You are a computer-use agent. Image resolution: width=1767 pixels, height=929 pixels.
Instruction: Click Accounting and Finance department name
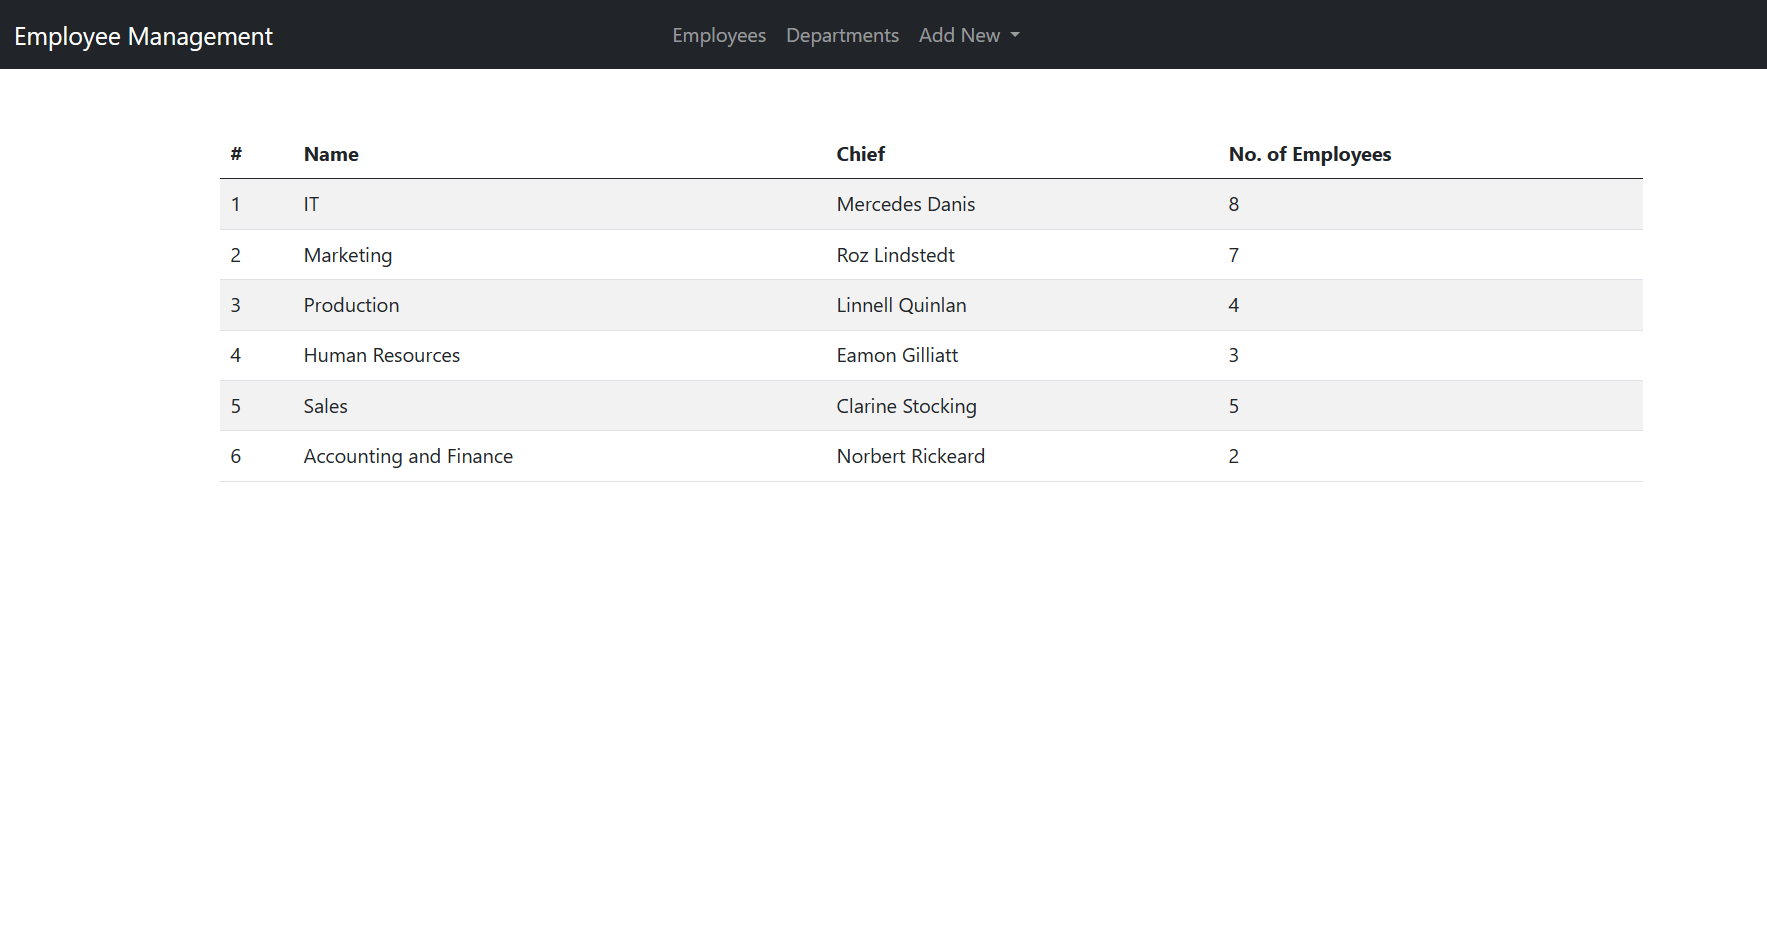[x=408, y=456]
